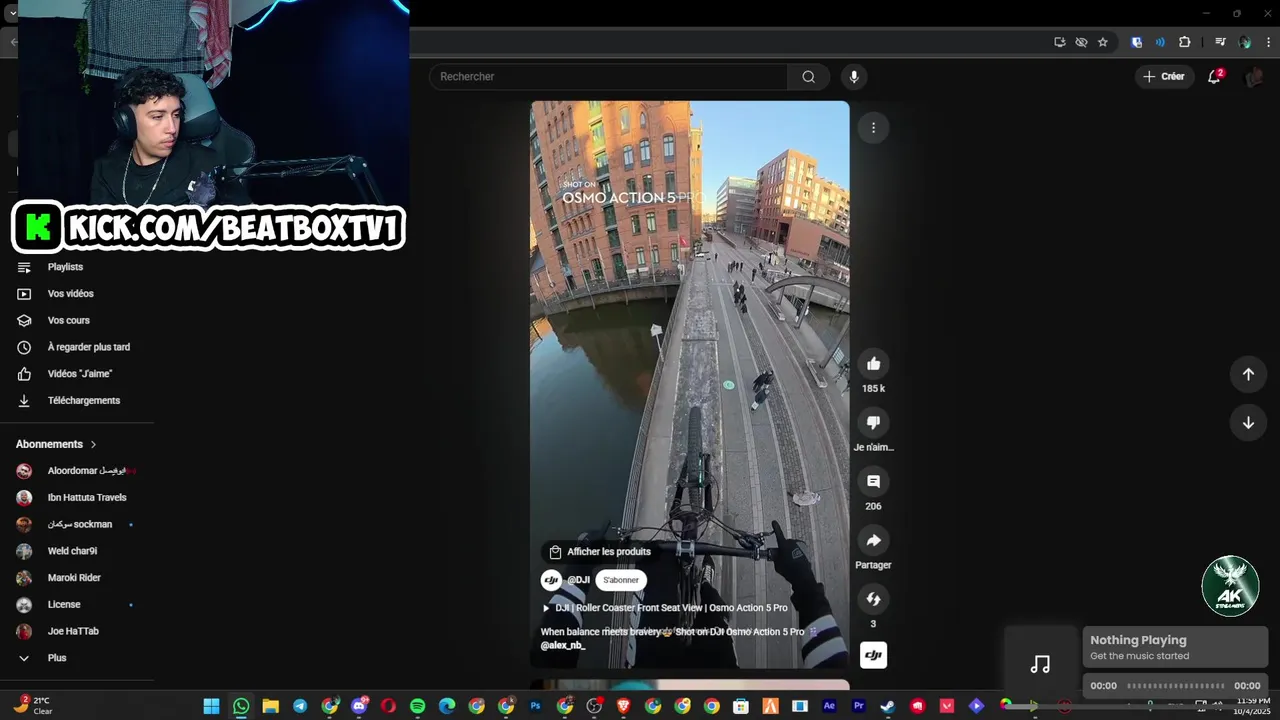
Task: Click the S'abonner button
Action: [x=621, y=580]
